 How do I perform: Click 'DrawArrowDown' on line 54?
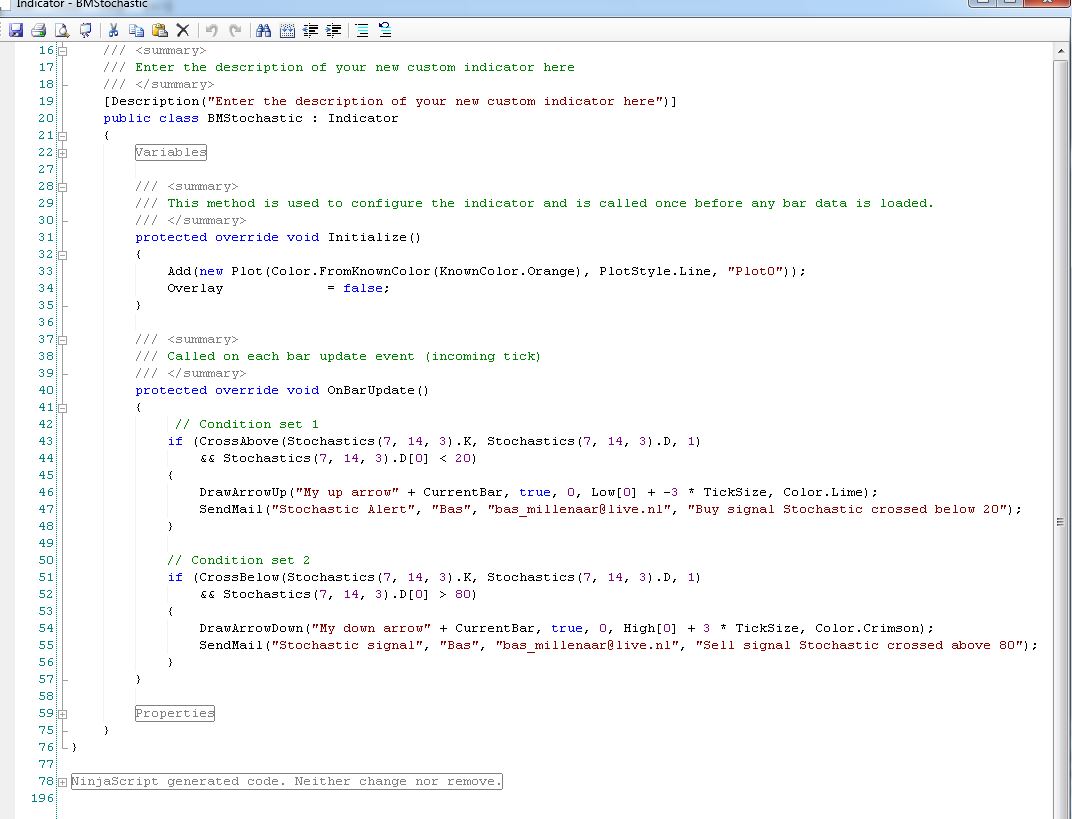252,628
